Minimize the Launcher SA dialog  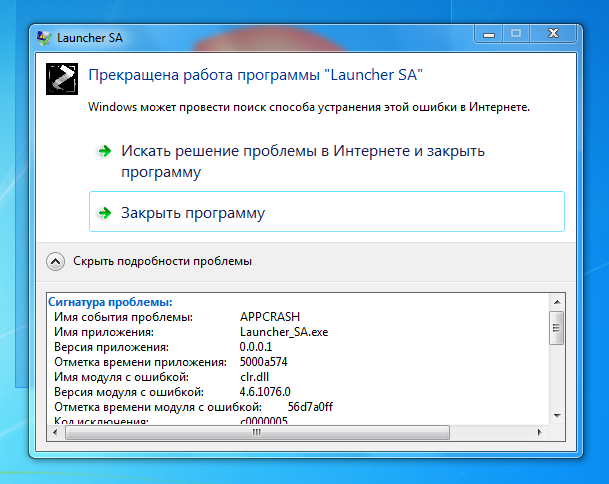[x=489, y=34]
